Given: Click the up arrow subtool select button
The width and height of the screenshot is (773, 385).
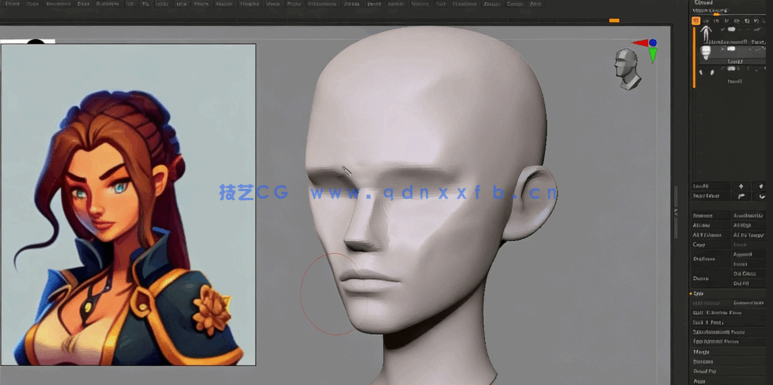Looking at the screenshot, I should pyautogui.click(x=740, y=186).
